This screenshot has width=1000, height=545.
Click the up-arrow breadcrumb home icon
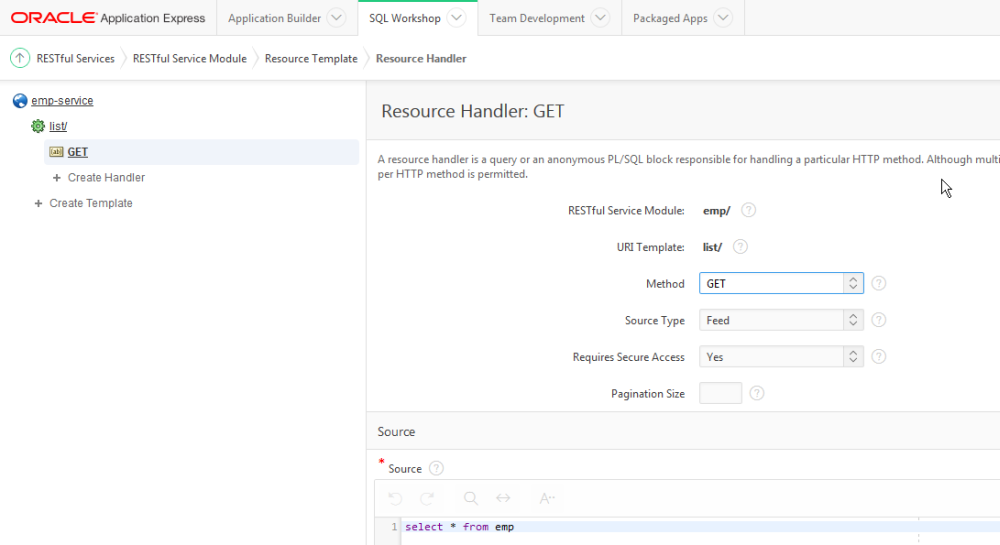[20, 59]
